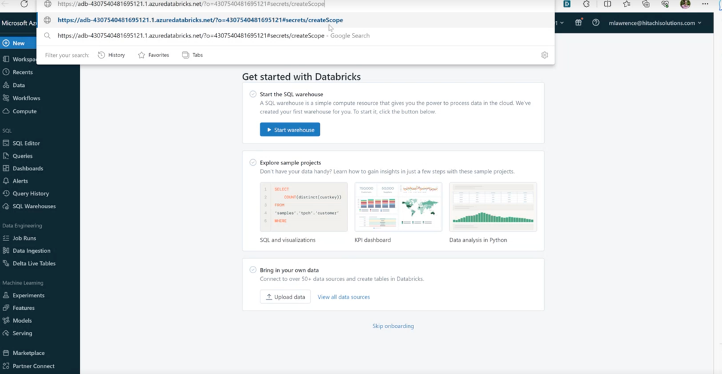Screen dimensions: 722x374
Task: Open the gift box what's new icon
Action: [x=578, y=23]
